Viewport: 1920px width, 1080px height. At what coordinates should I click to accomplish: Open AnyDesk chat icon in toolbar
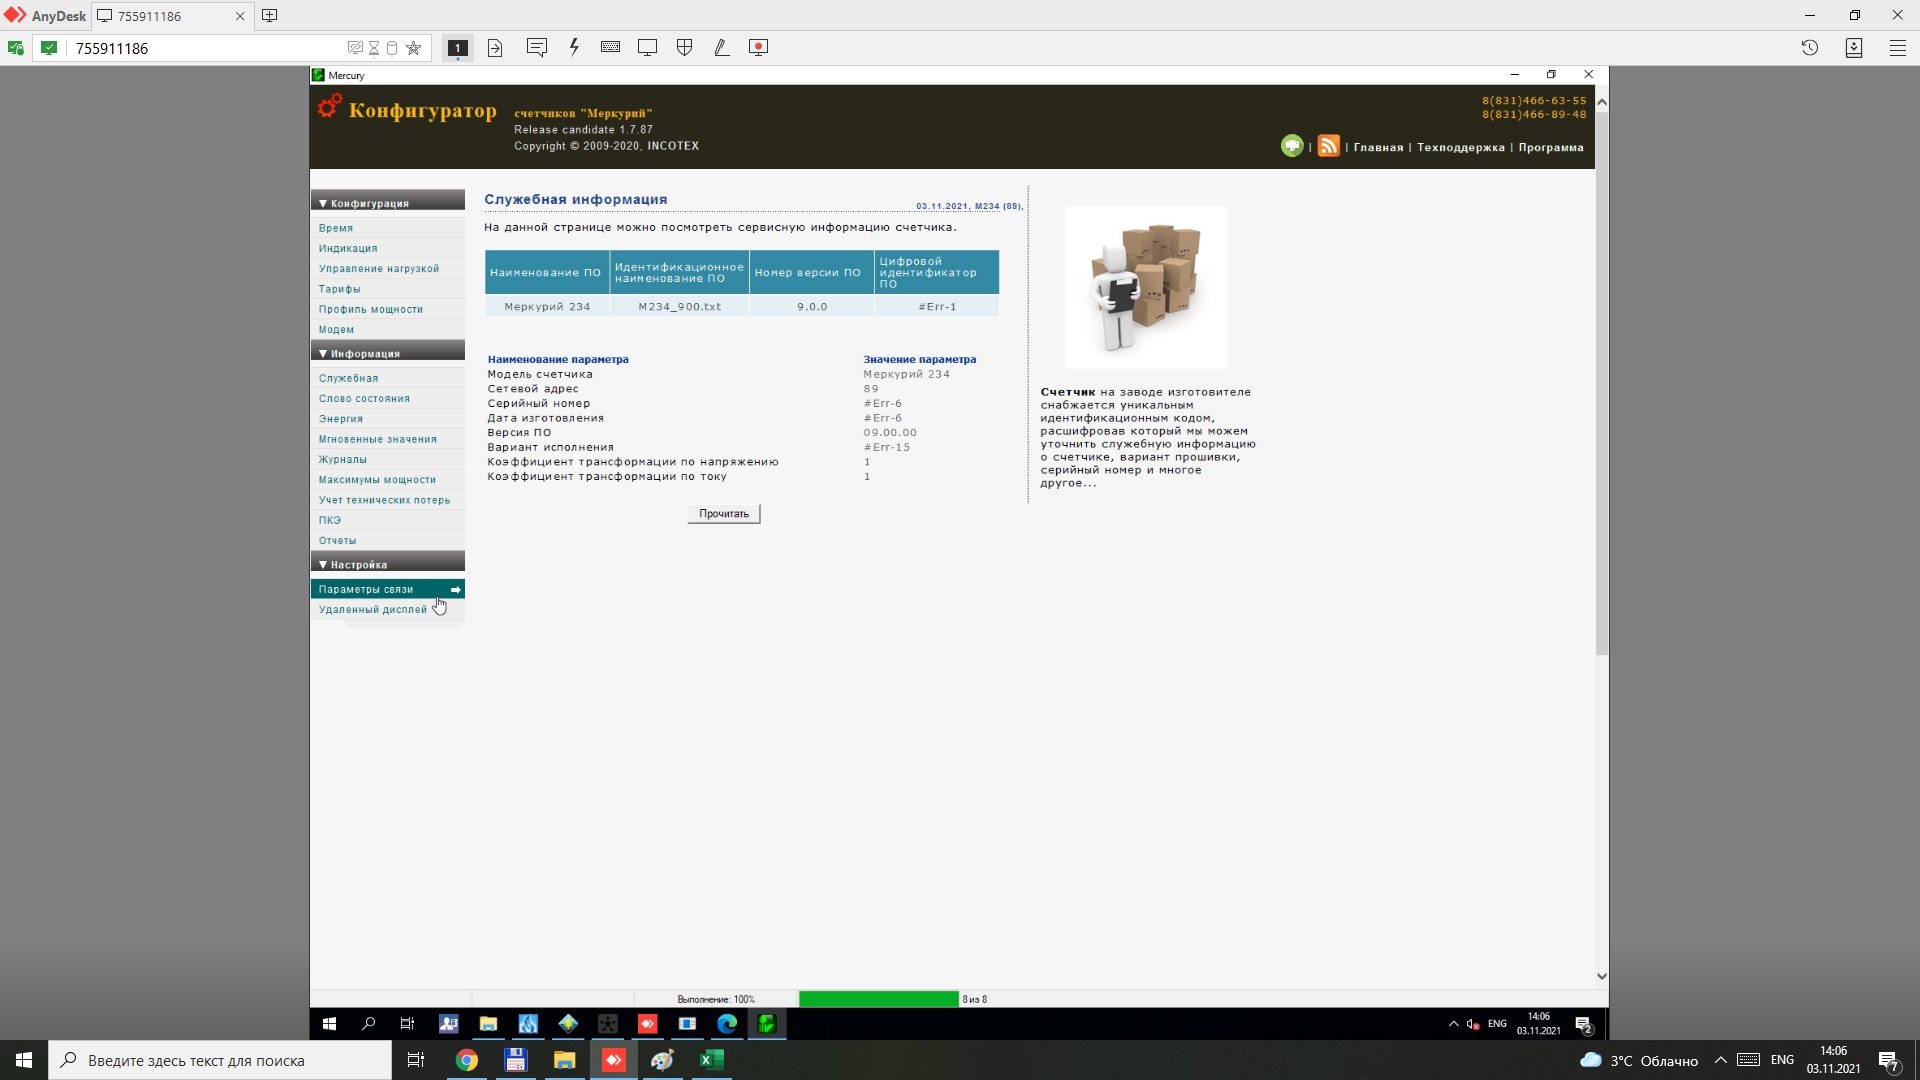tap(537, 47)
